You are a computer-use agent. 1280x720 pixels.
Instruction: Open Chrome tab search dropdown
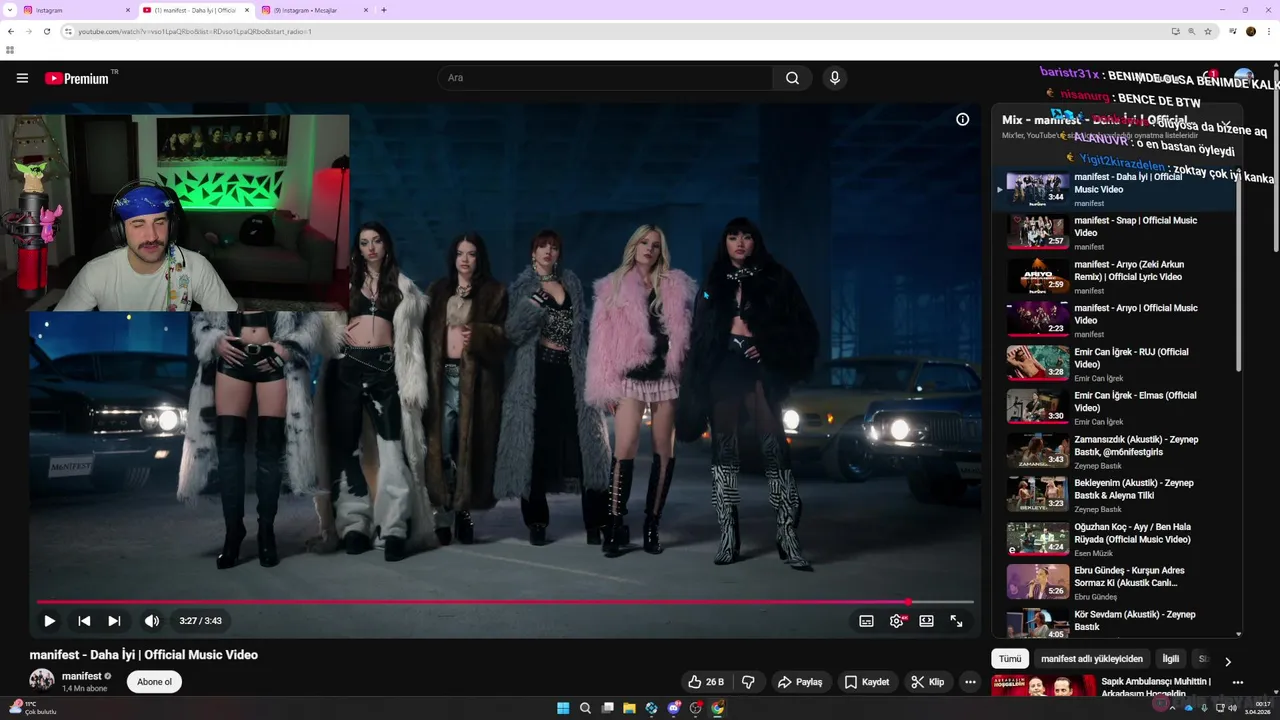point(10,10)
